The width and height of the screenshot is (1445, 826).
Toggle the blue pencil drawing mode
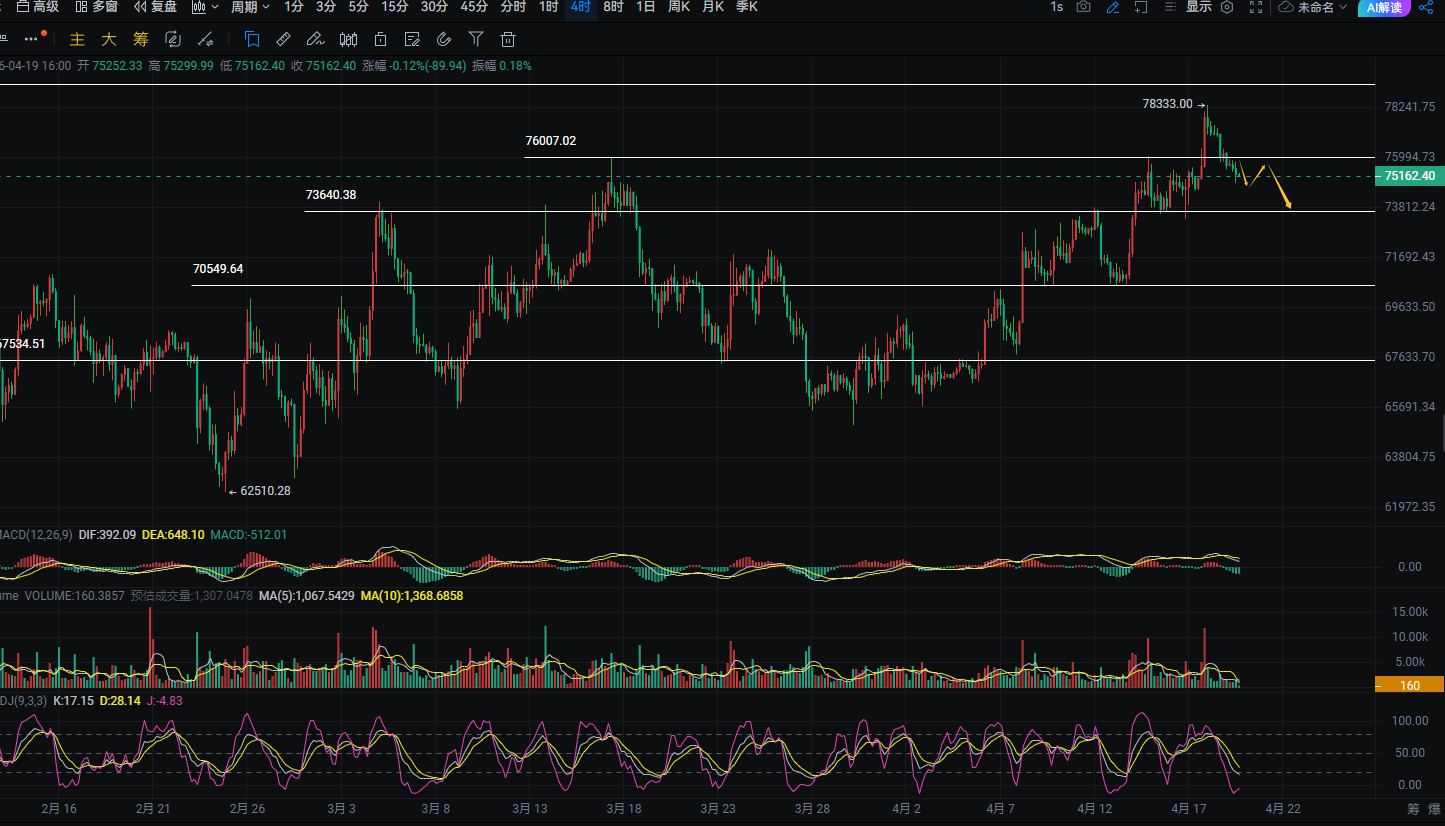(1112, 7)
